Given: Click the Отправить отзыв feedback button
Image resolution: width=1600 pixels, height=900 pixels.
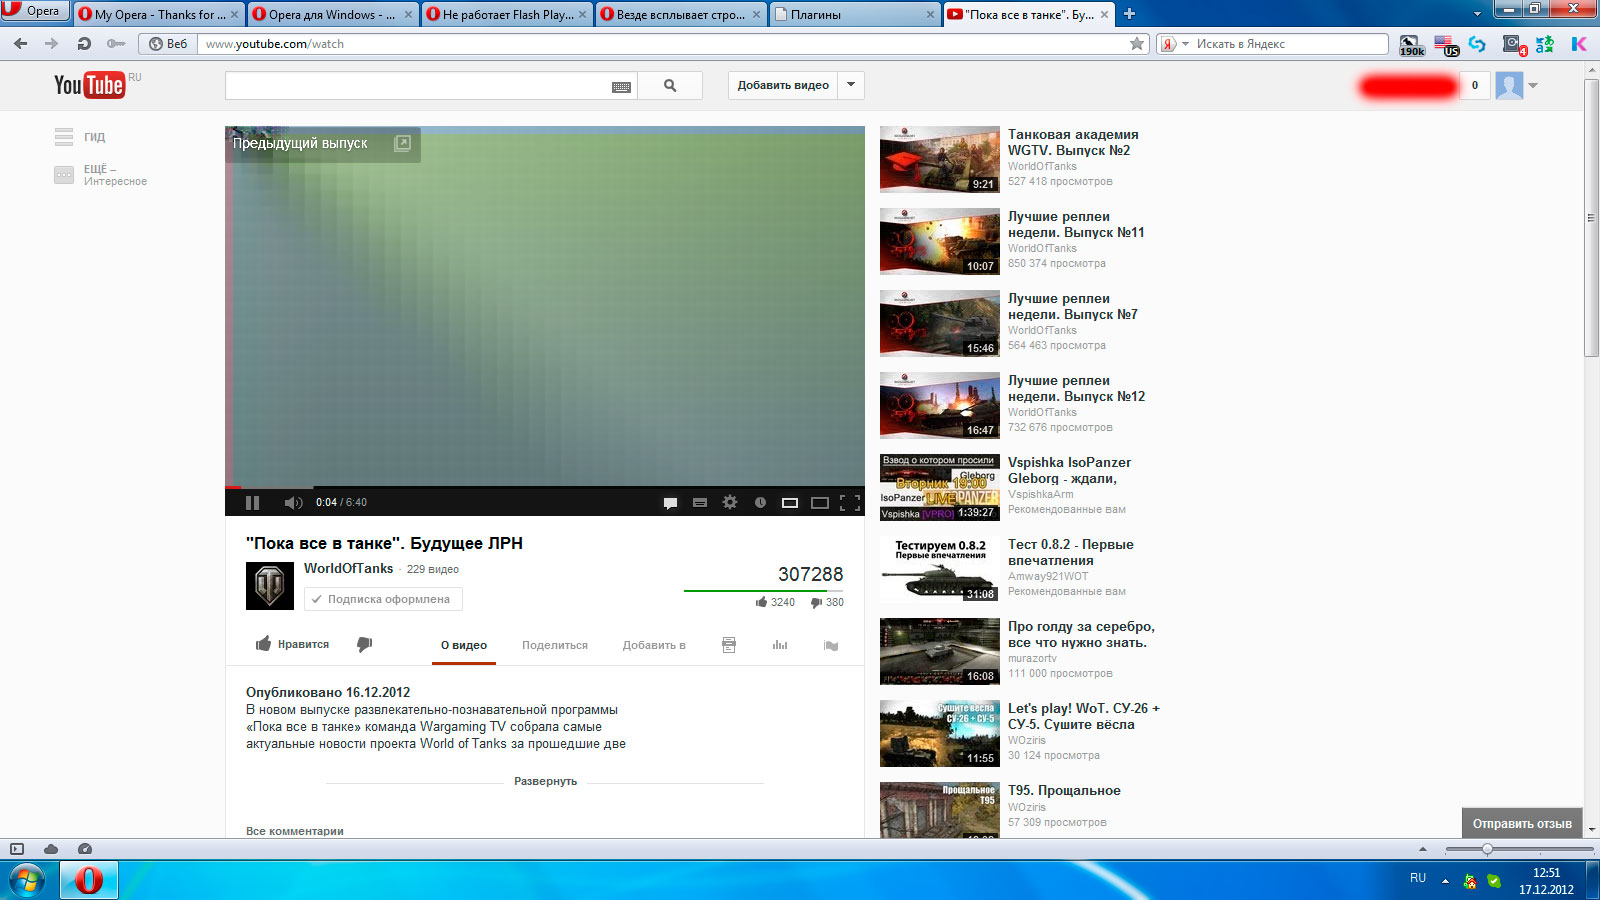Looking at the screenshot, I should (x=1522, y=823).
